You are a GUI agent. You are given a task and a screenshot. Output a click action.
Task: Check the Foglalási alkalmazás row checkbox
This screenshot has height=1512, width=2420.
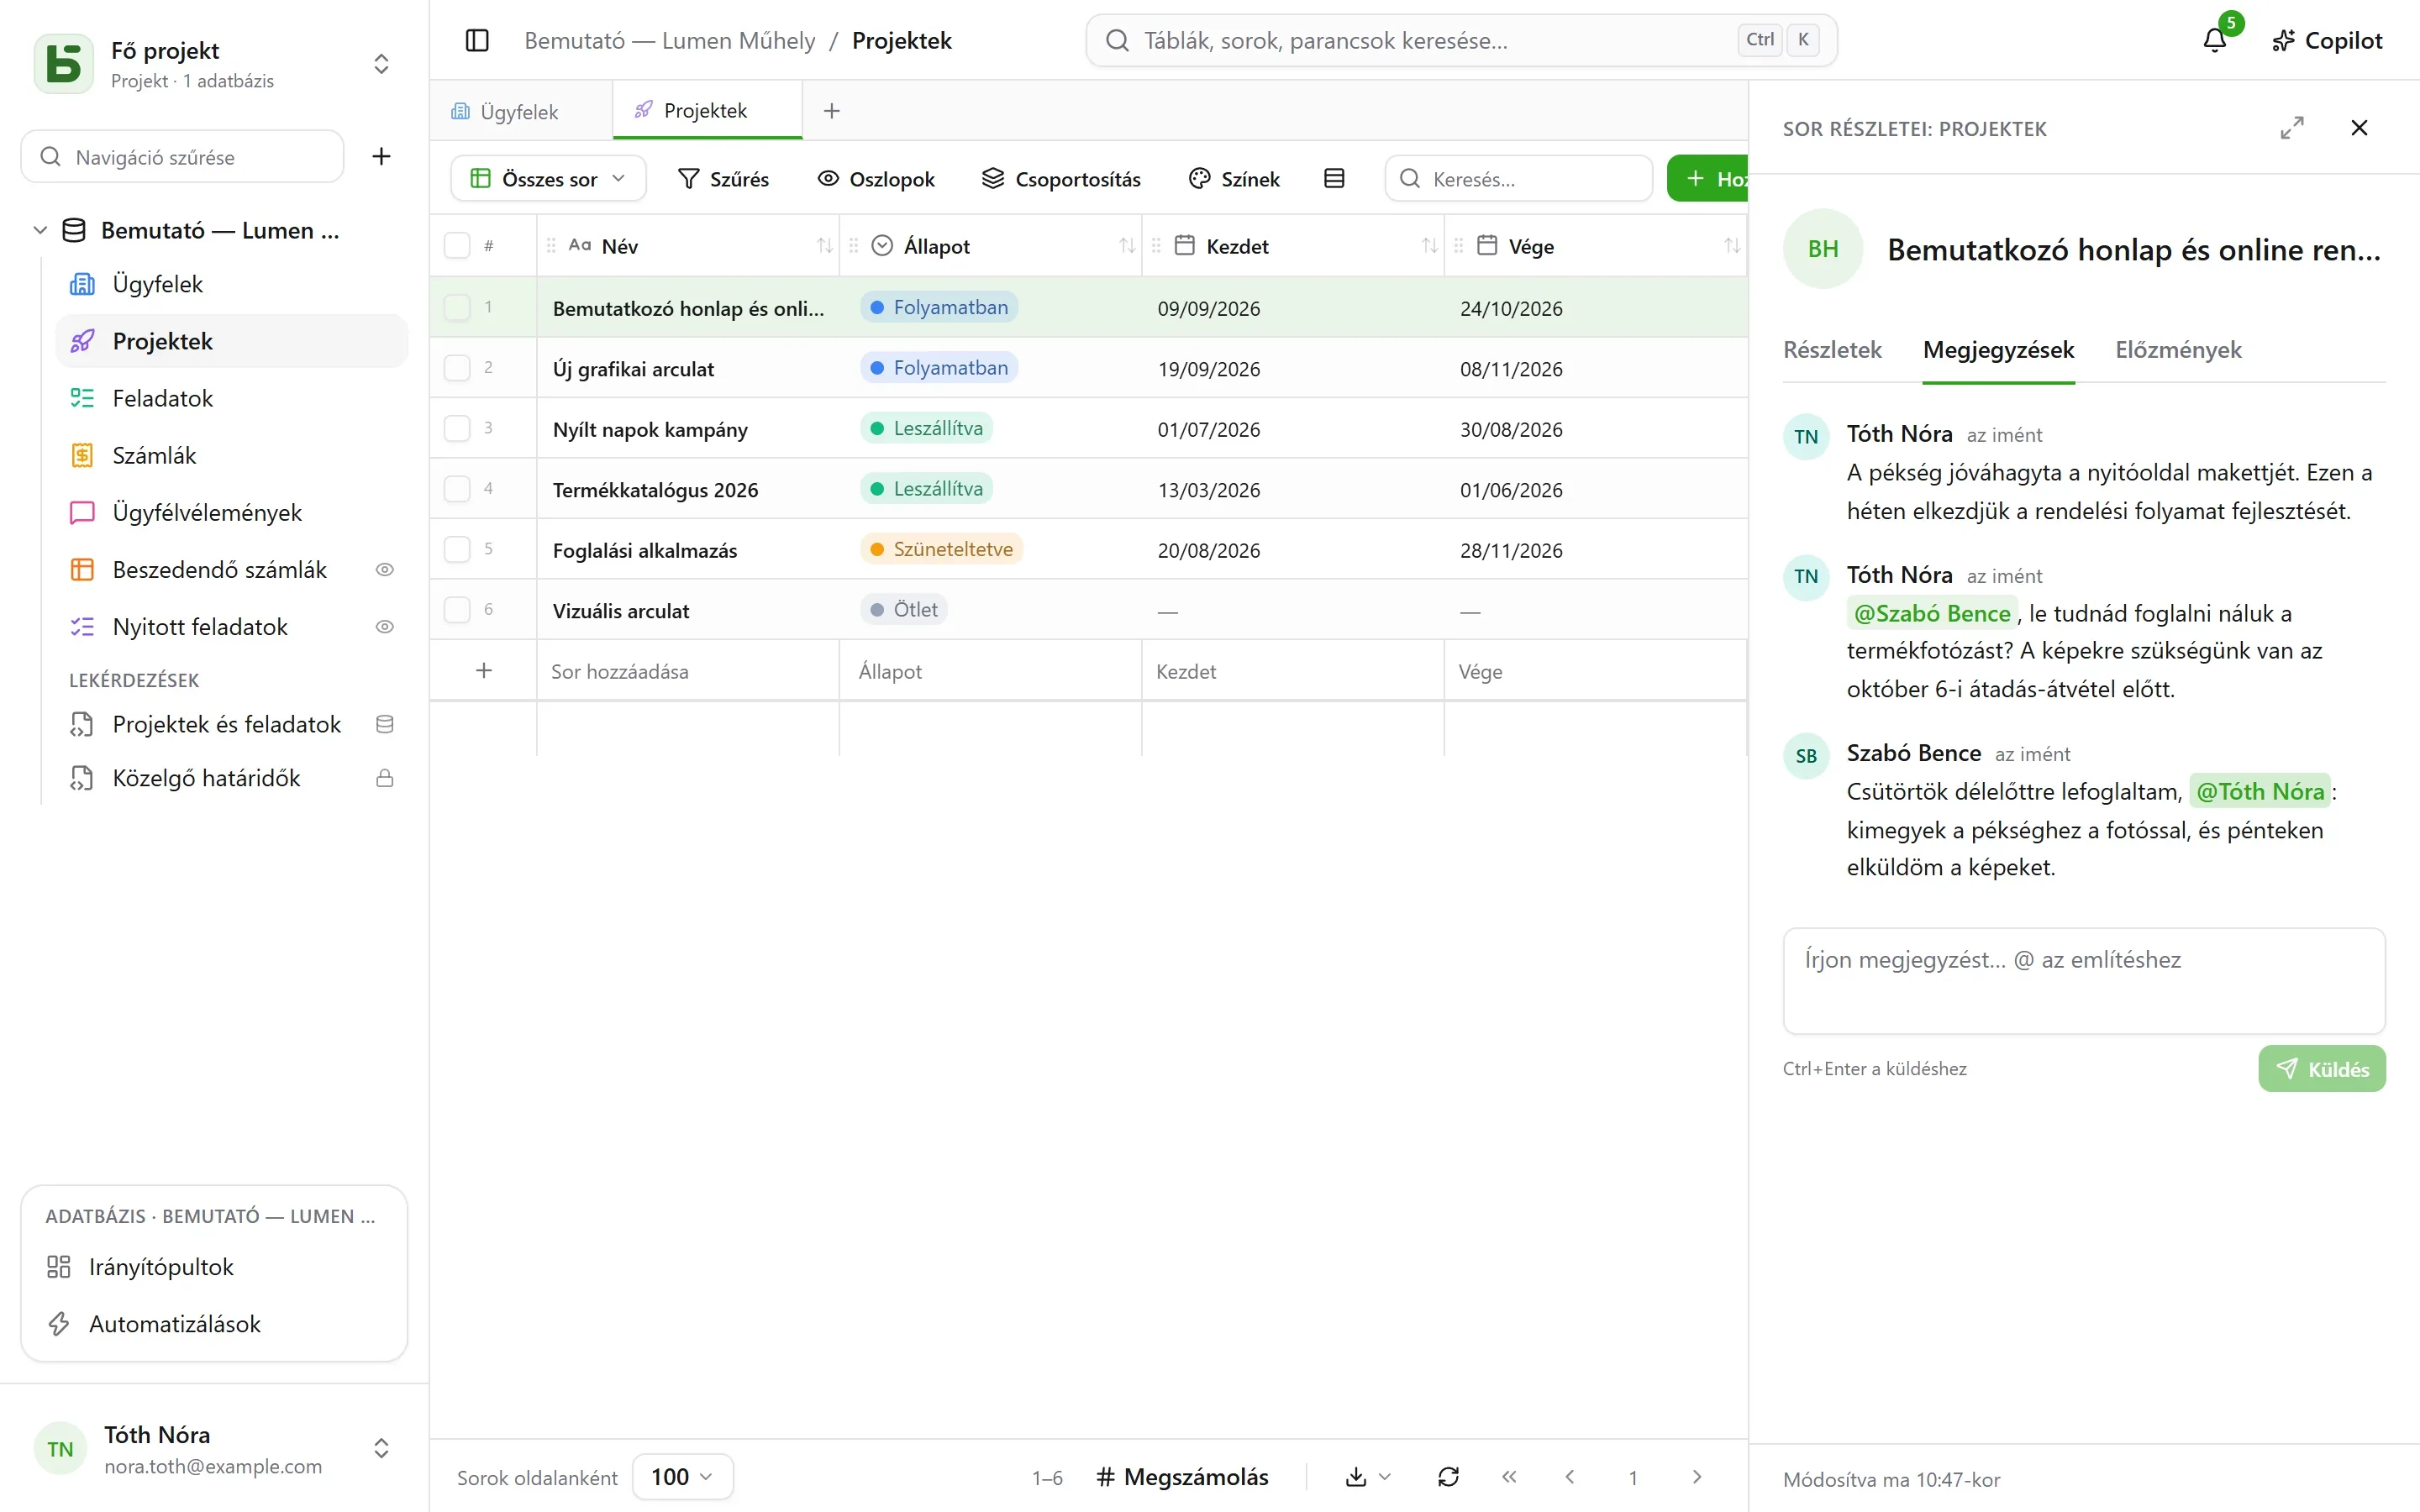click(457, 549)
